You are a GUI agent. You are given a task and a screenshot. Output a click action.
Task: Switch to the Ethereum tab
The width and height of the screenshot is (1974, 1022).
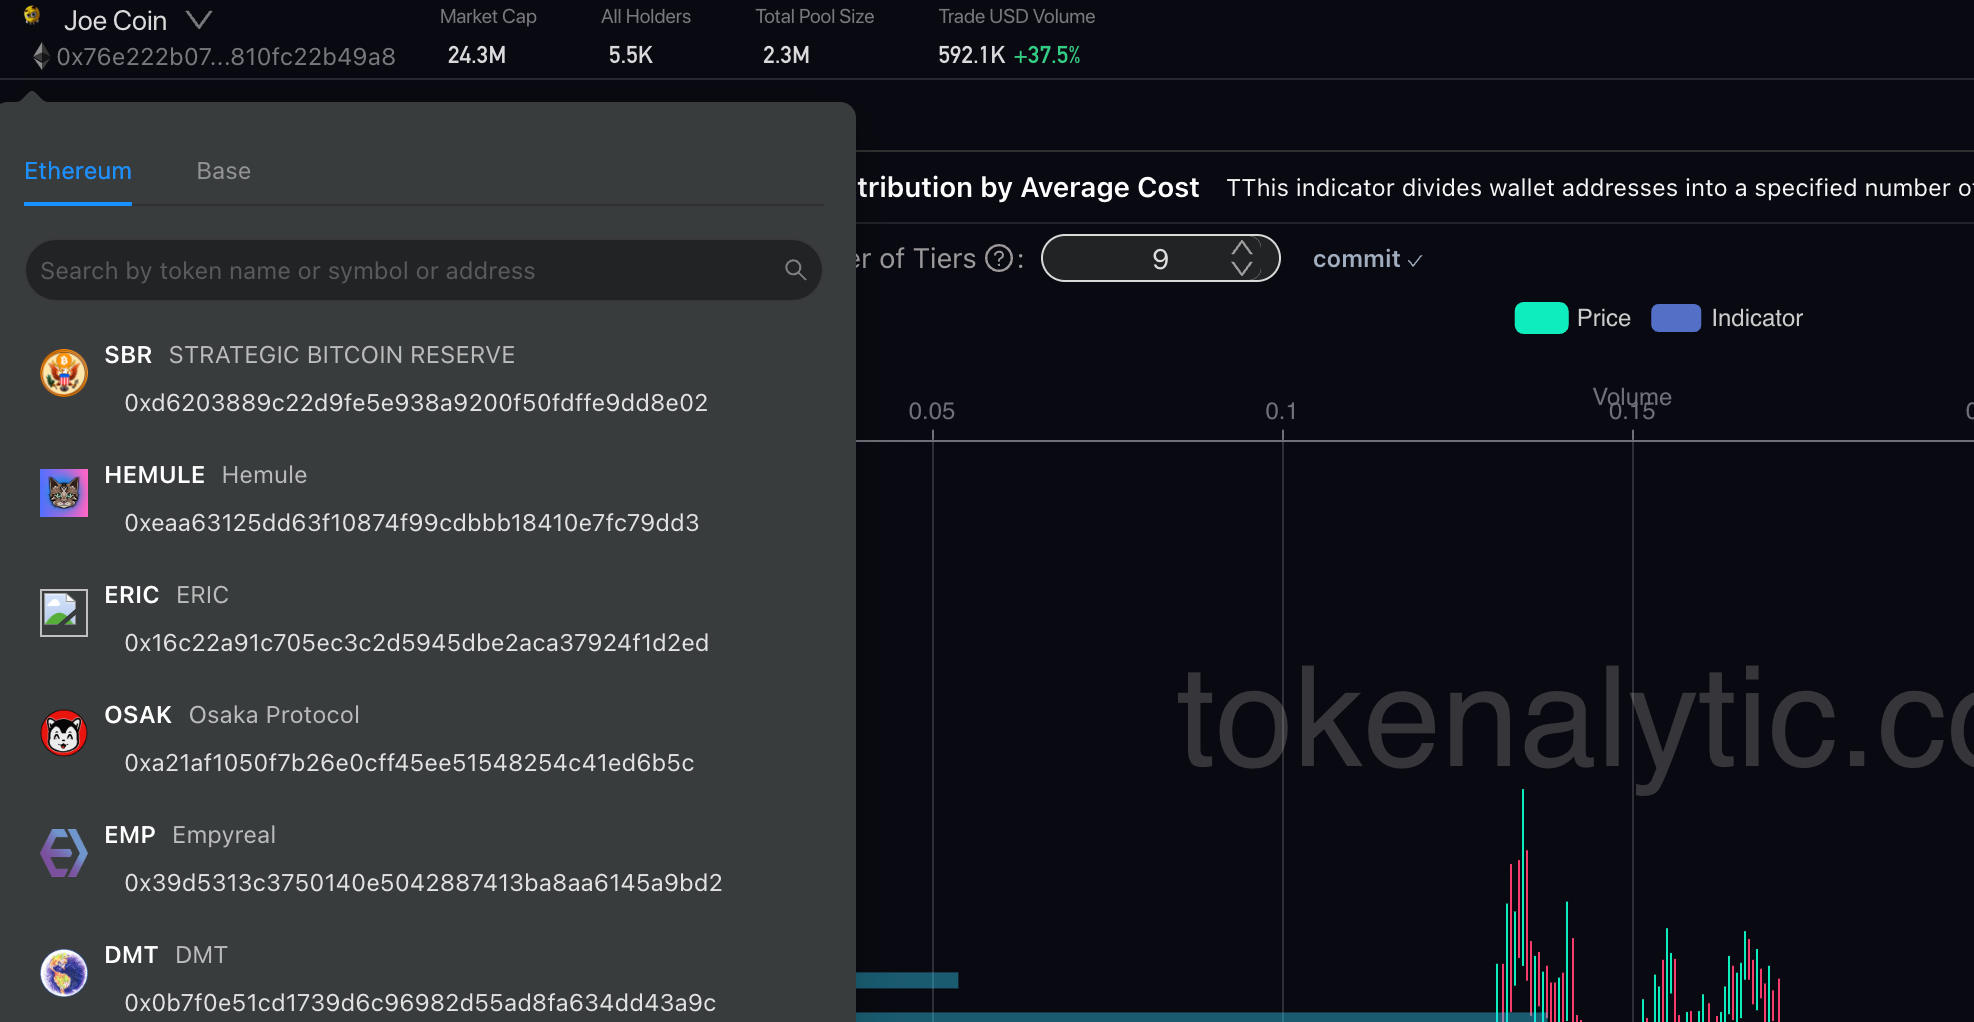78,171
